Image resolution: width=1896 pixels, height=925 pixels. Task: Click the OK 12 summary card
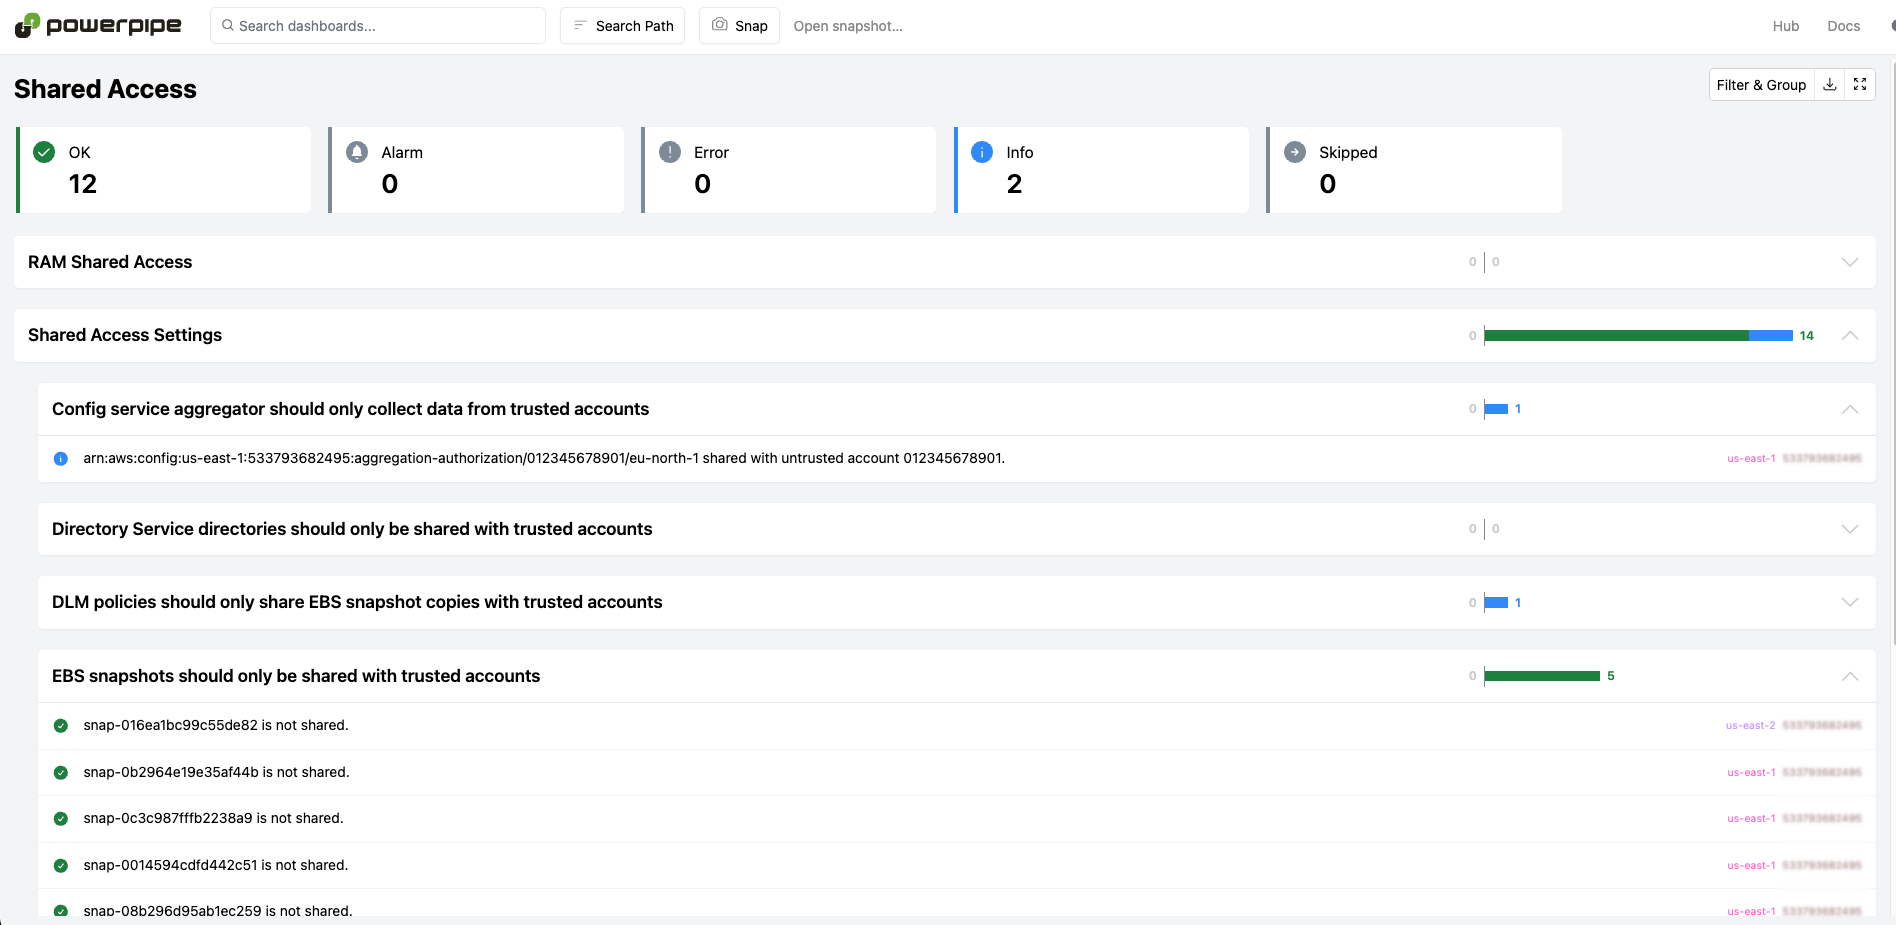tap(164, 169)
